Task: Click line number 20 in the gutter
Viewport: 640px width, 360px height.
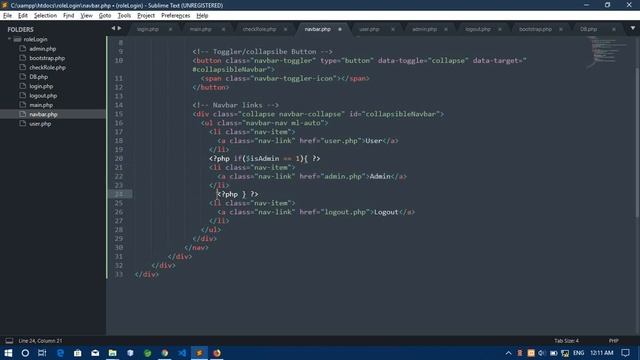Action: coord(118,159)
